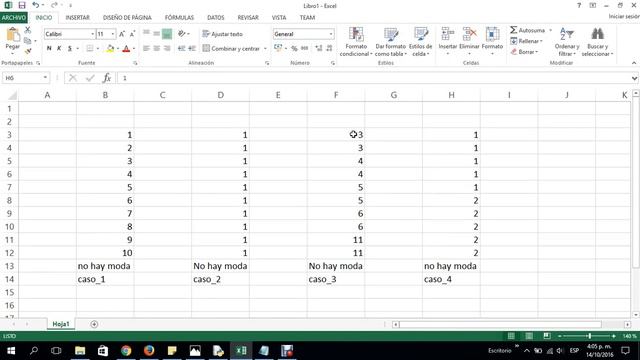This screenshot has height=360, width=640.
Task: Open the Calibri font name dropdown
Action: 93,34
